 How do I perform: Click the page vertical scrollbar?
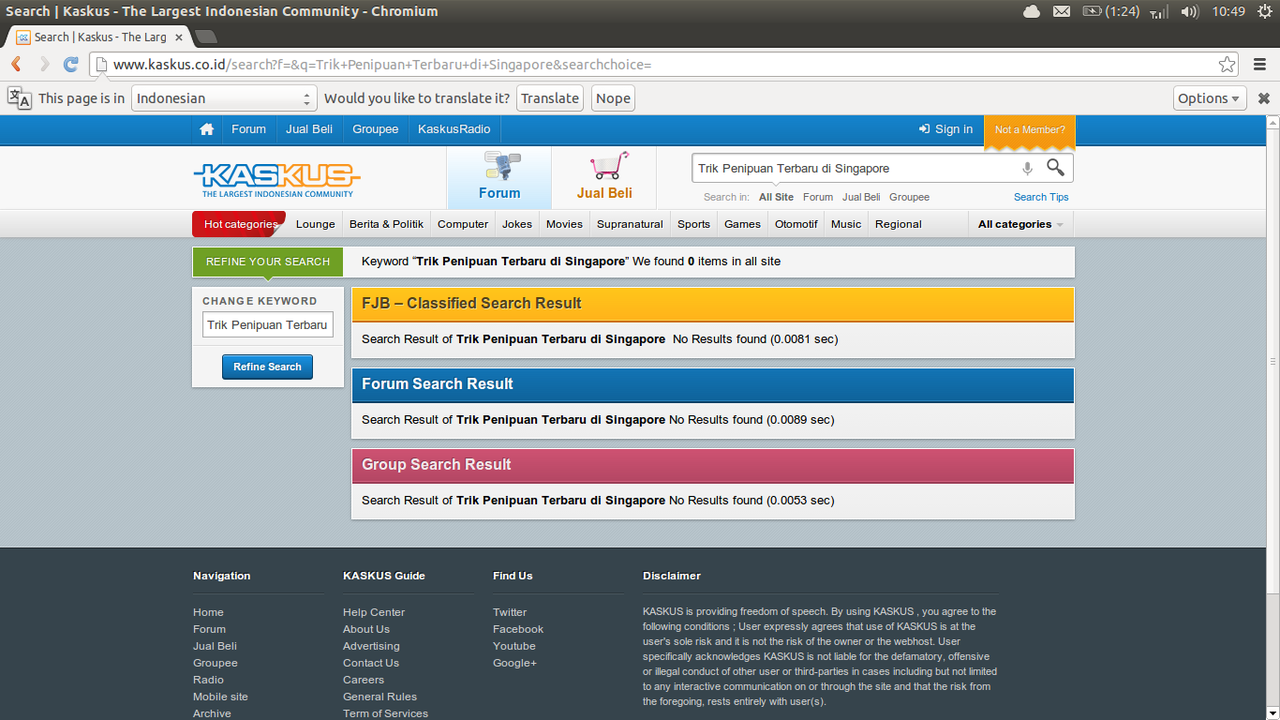tap(1273, 360)
